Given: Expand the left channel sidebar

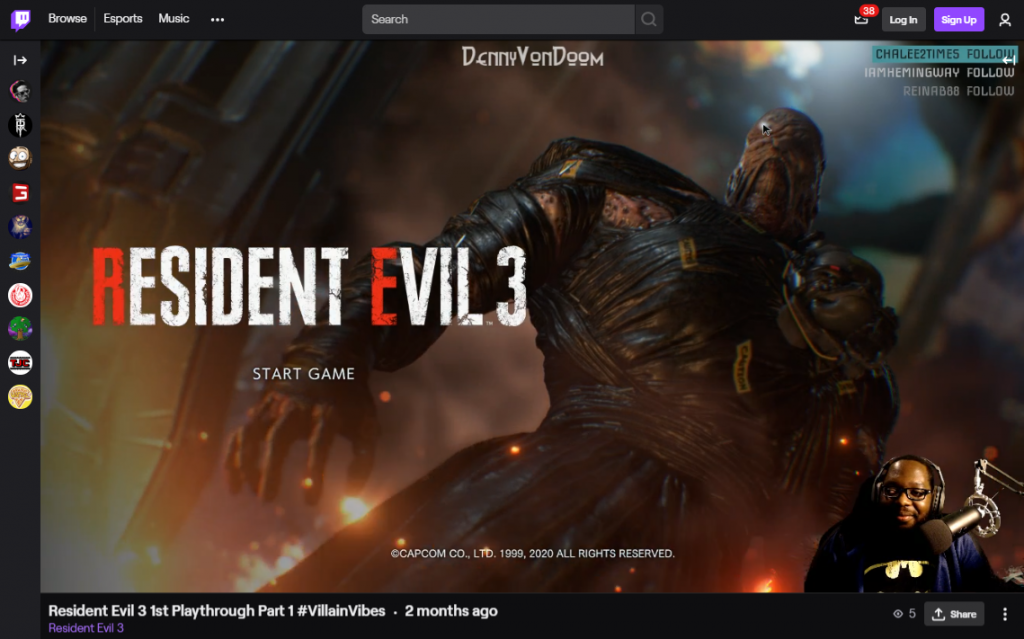Looking at the screenshot, I should (20, 60).
